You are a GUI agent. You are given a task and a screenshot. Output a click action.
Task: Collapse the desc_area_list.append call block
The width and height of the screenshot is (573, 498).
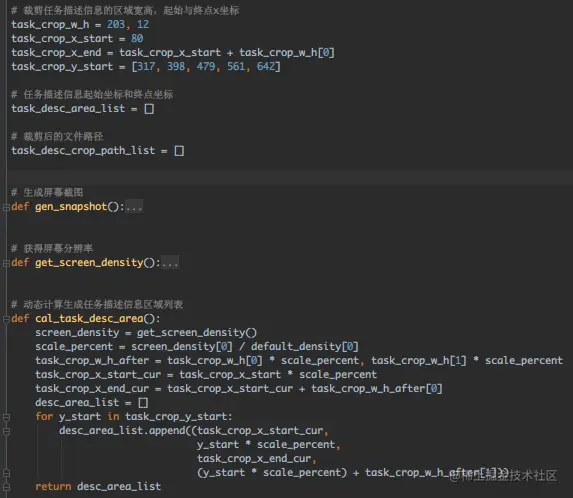6,431
